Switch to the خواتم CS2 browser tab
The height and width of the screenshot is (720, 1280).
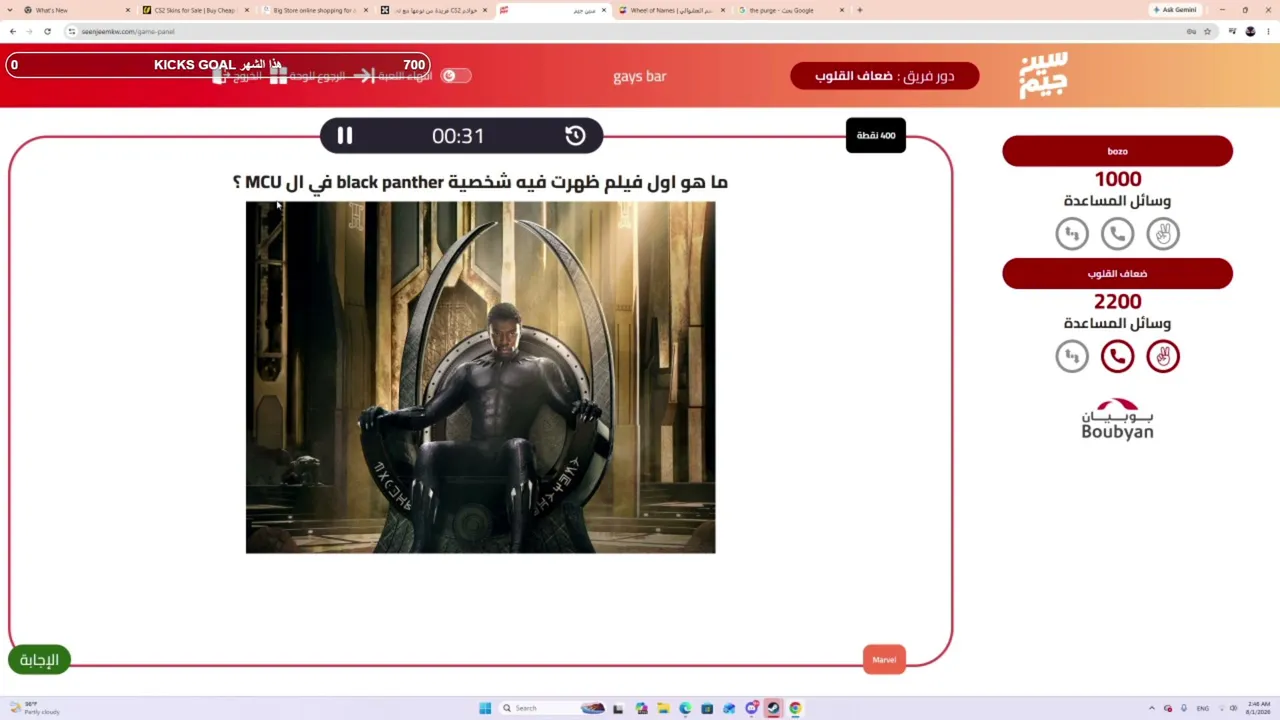434,10
